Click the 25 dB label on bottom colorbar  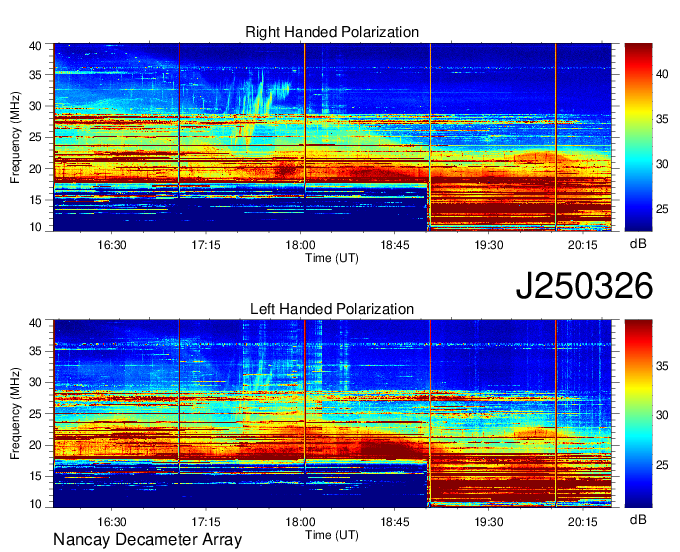tap(662, 465)
